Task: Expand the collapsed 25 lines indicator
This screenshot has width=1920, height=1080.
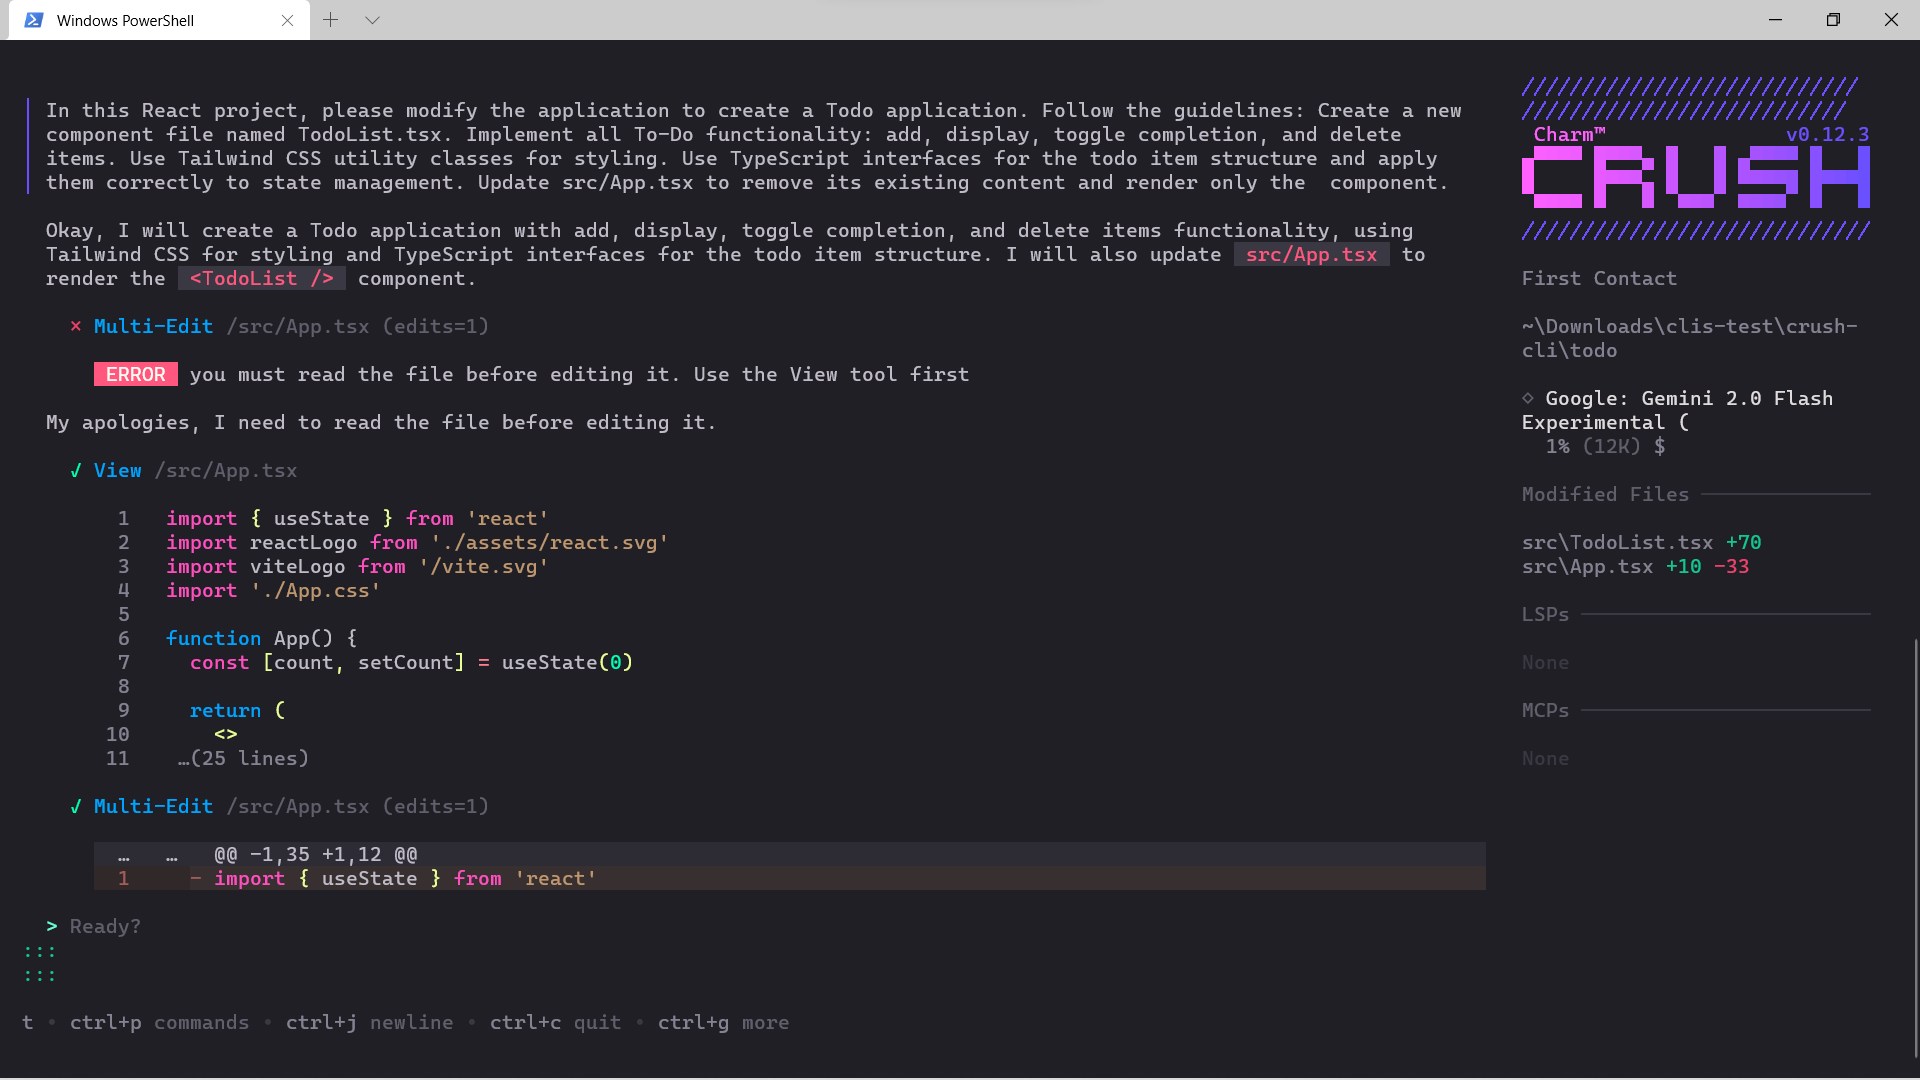Action: click(243, 758)
